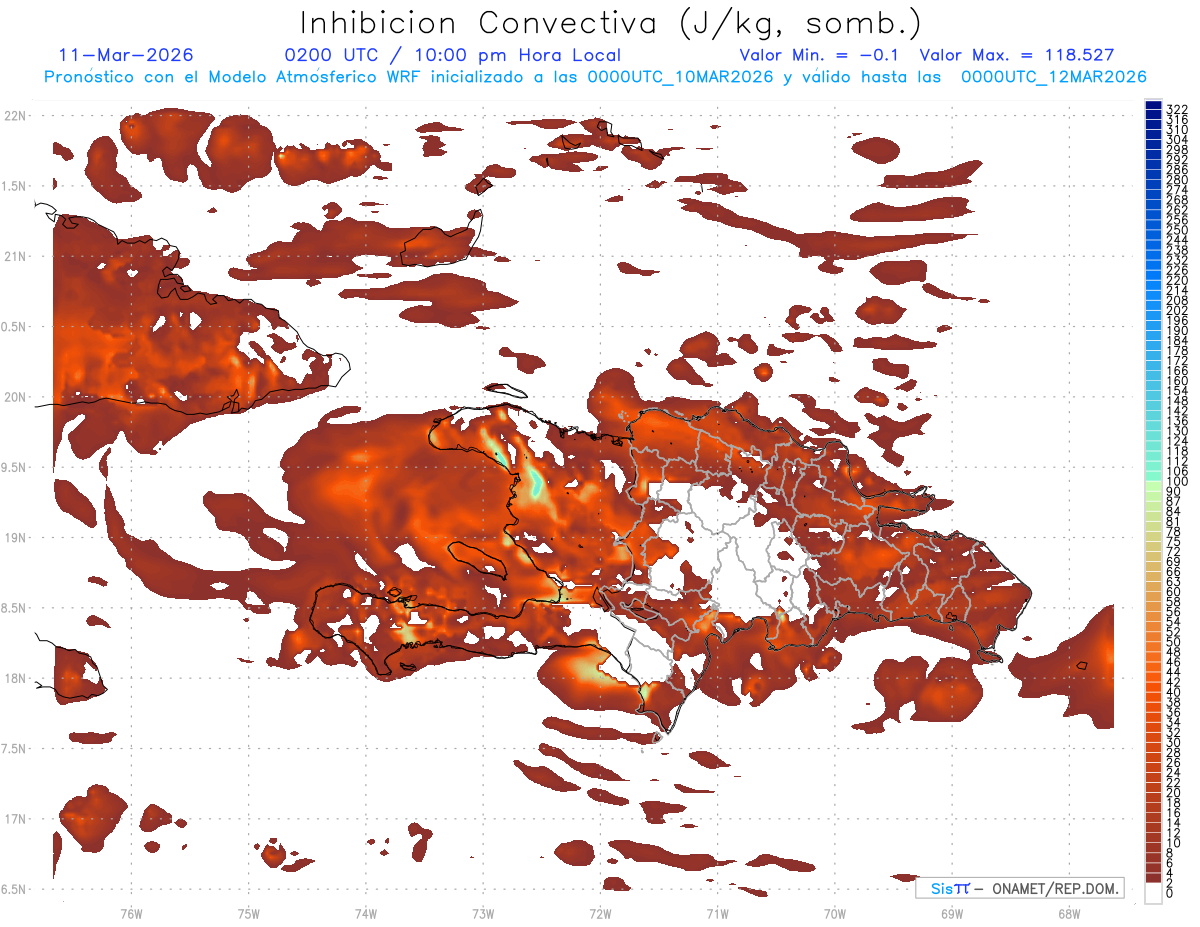Click the '76W' longitude label
The image size is (1200, 927).
(131, 913)
